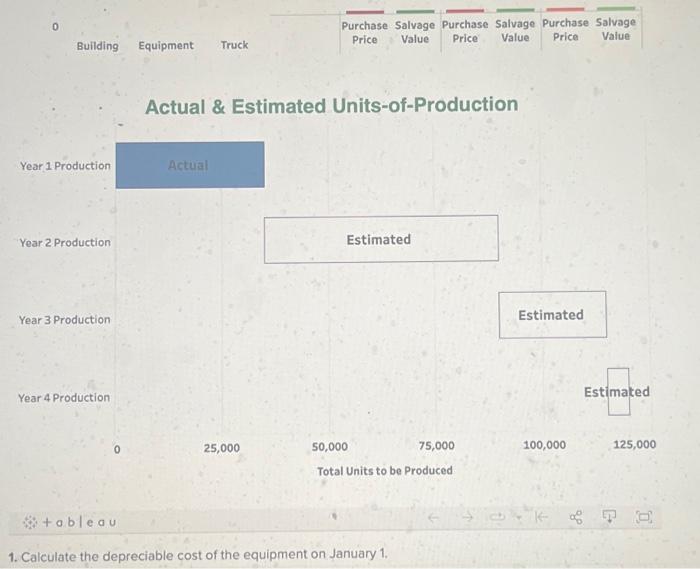Click the 'Equipment' axis label
The image size is (700, 569).
[x=166, y=46]
